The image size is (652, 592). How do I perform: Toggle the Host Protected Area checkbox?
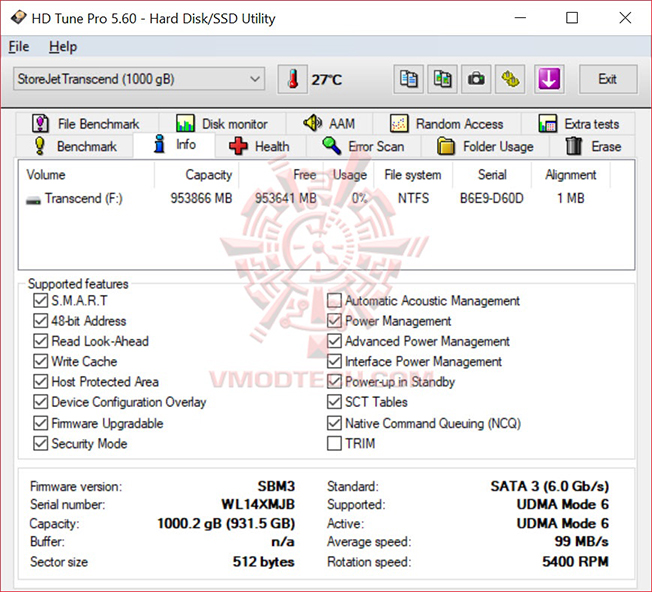(x=40, y=382)
